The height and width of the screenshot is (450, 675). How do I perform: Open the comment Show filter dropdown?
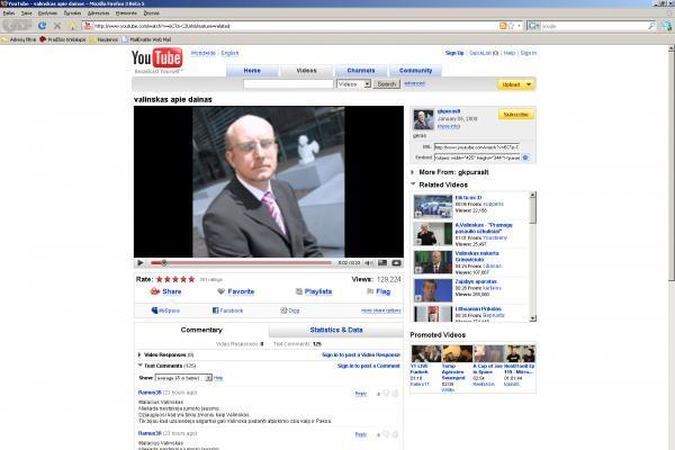click(208, 378)
